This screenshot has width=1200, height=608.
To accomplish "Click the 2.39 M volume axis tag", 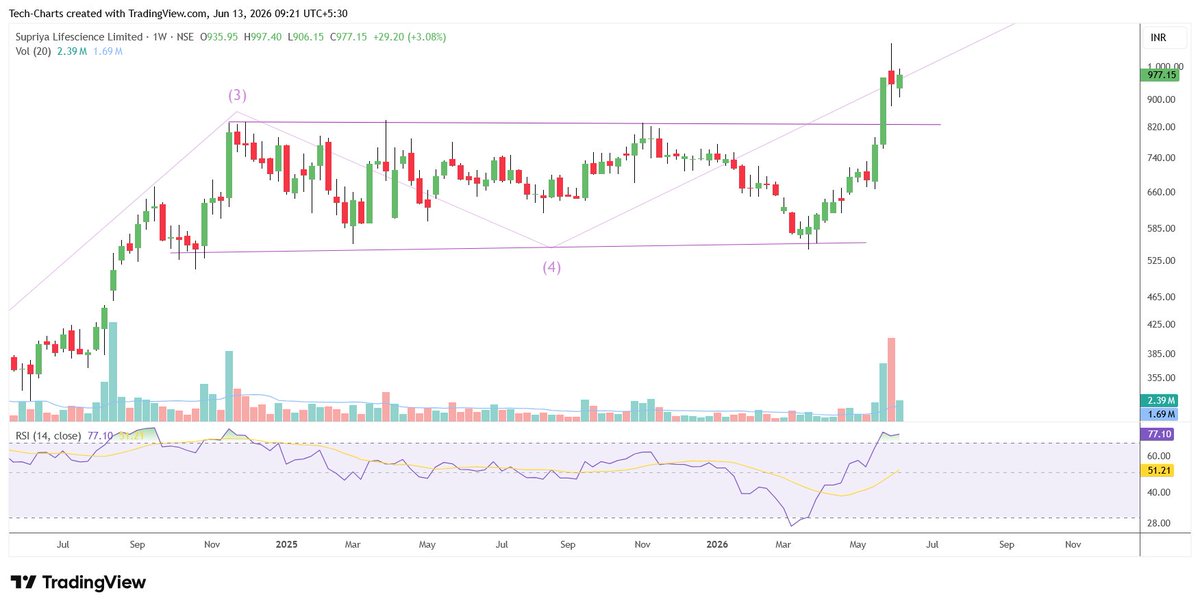I will pyautogui.click(x=1159, y=401).
